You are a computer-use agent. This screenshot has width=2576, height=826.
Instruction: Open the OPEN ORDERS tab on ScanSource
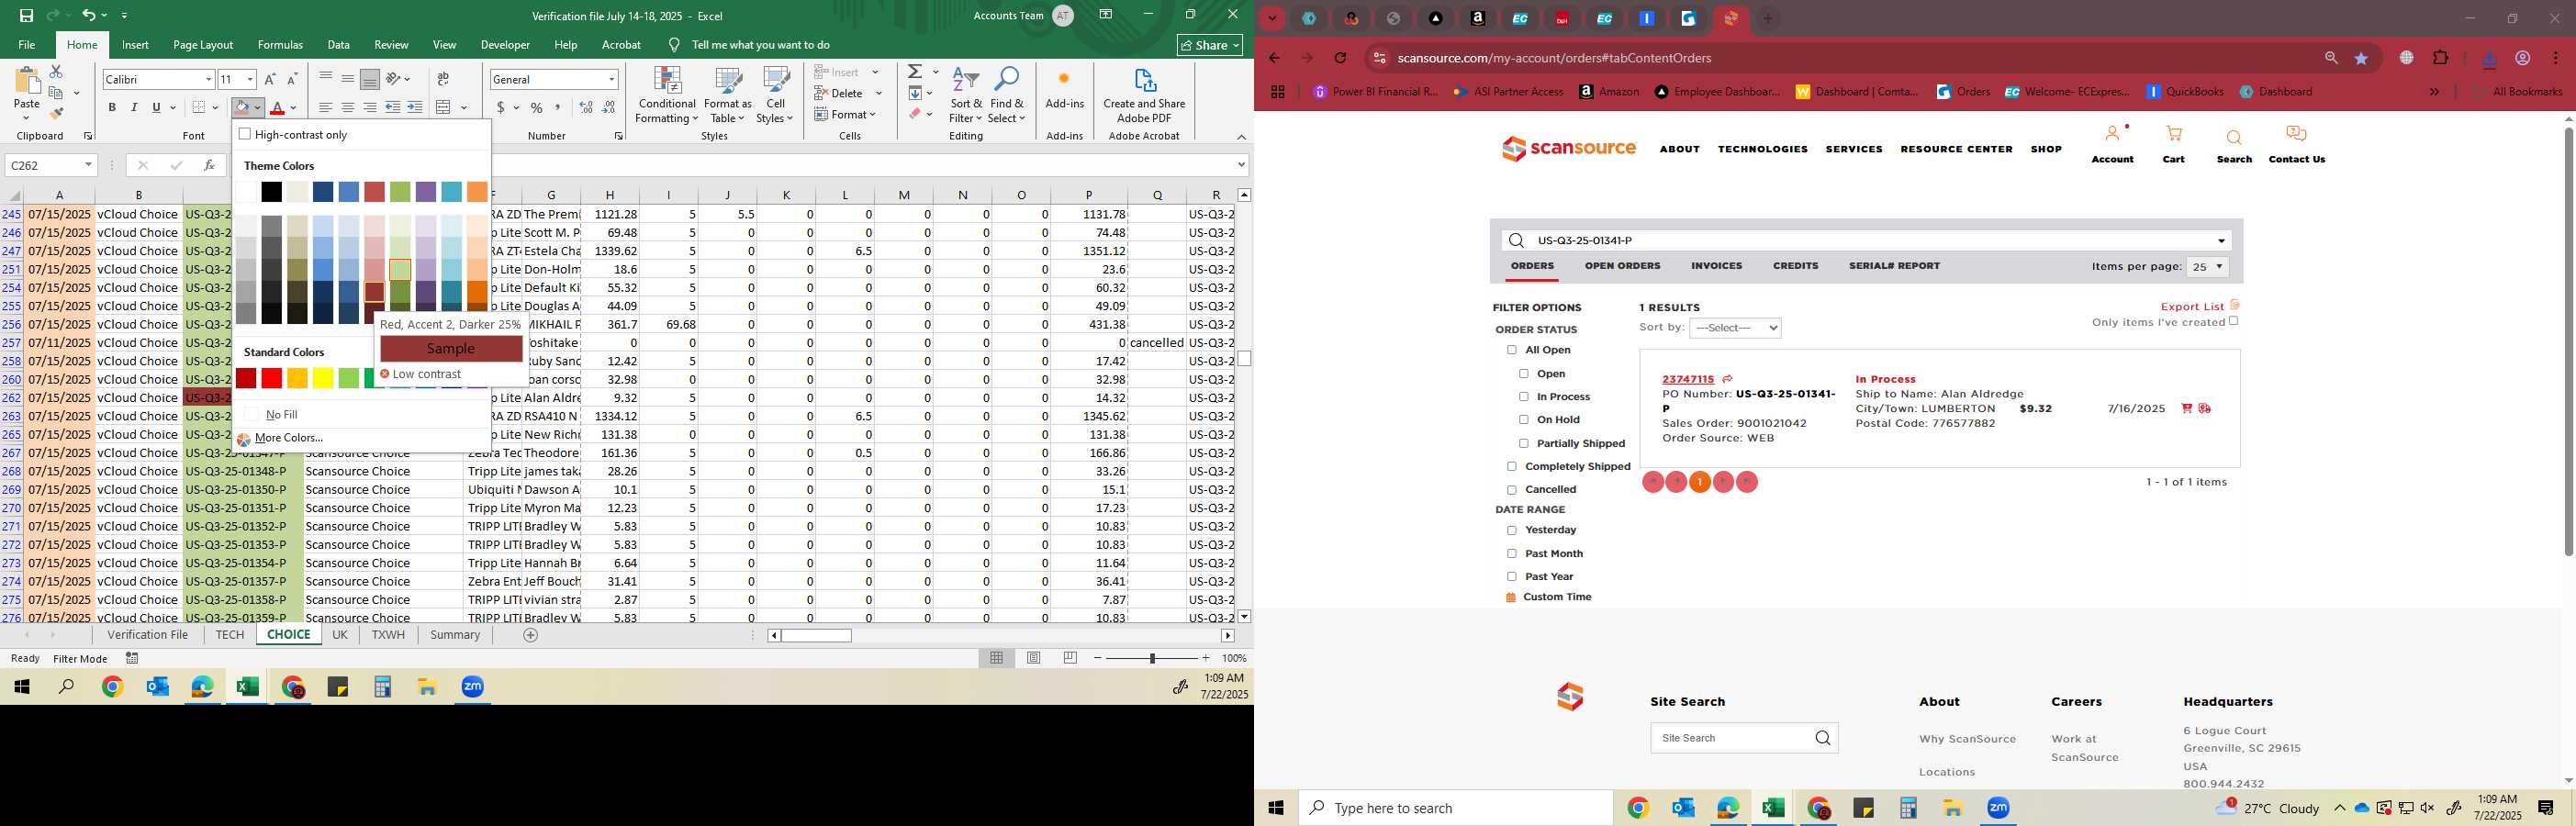coord(1622,266)
